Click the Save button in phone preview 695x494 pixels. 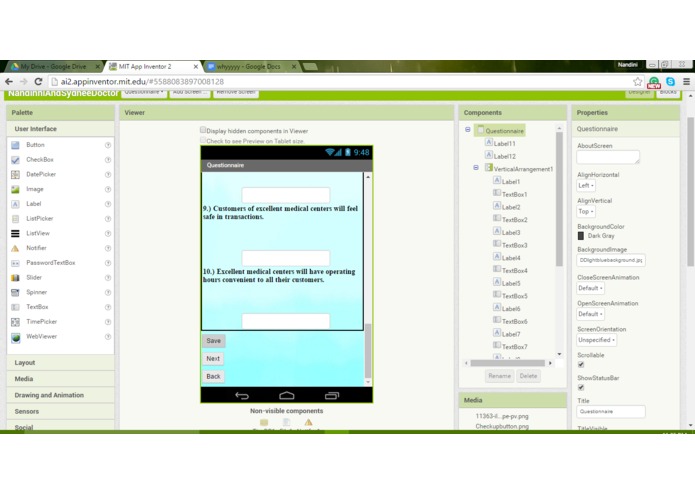(x=214, y=341)
